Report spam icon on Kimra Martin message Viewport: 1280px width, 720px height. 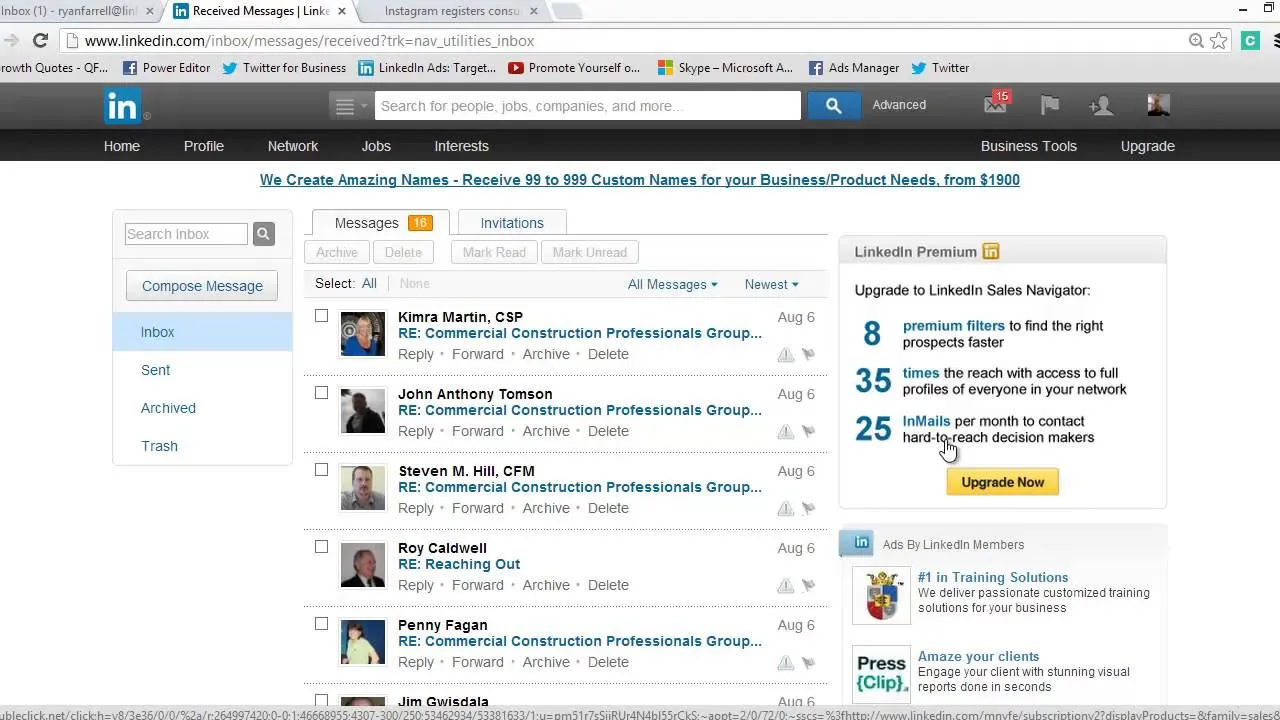click(786, 354)
